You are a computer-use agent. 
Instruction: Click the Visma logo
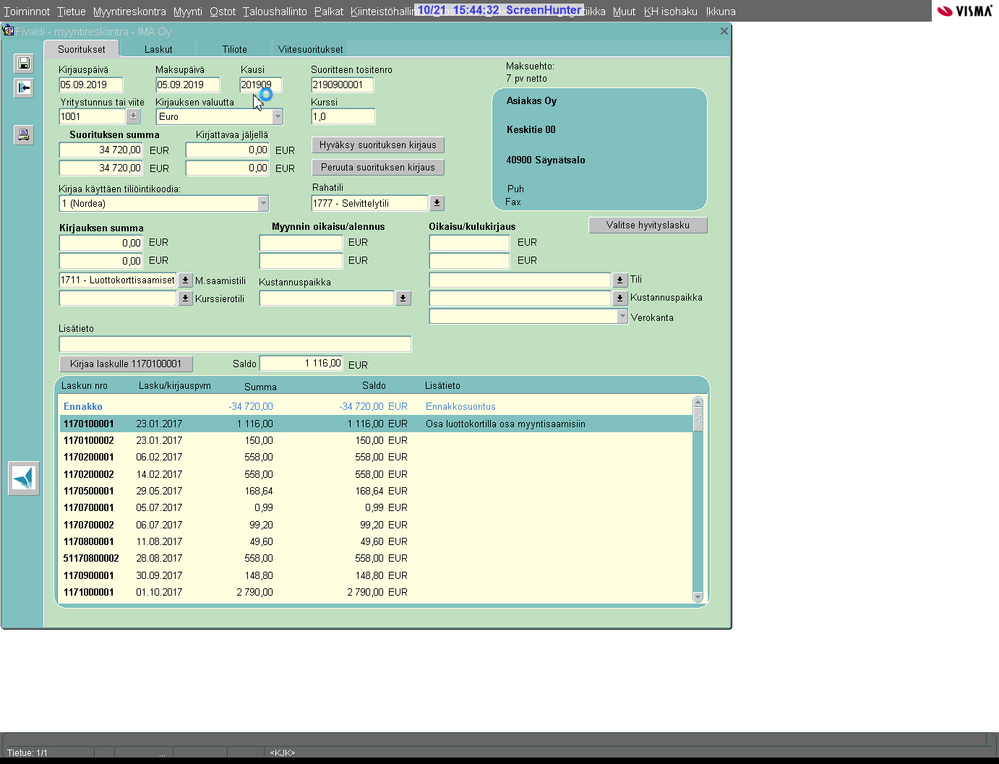pos(965,11)
